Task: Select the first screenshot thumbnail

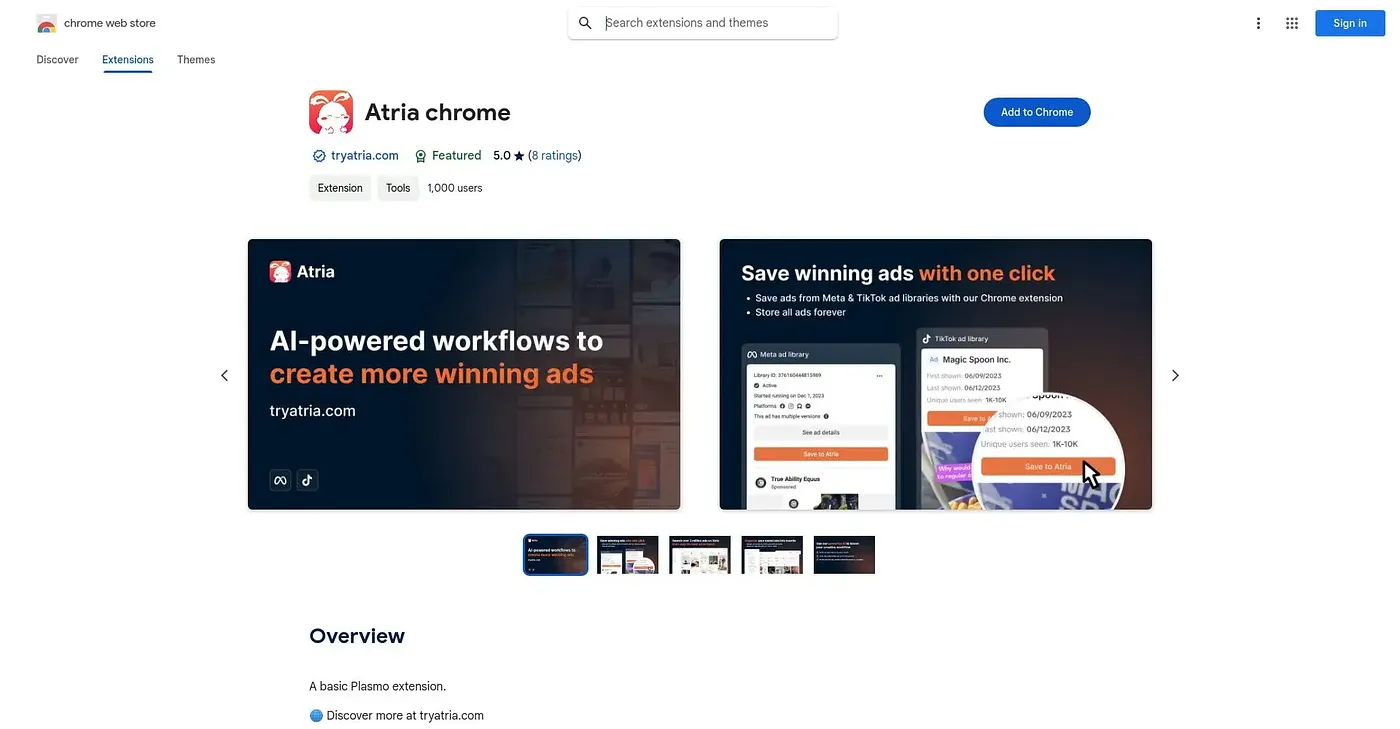Action: (555, 555)
